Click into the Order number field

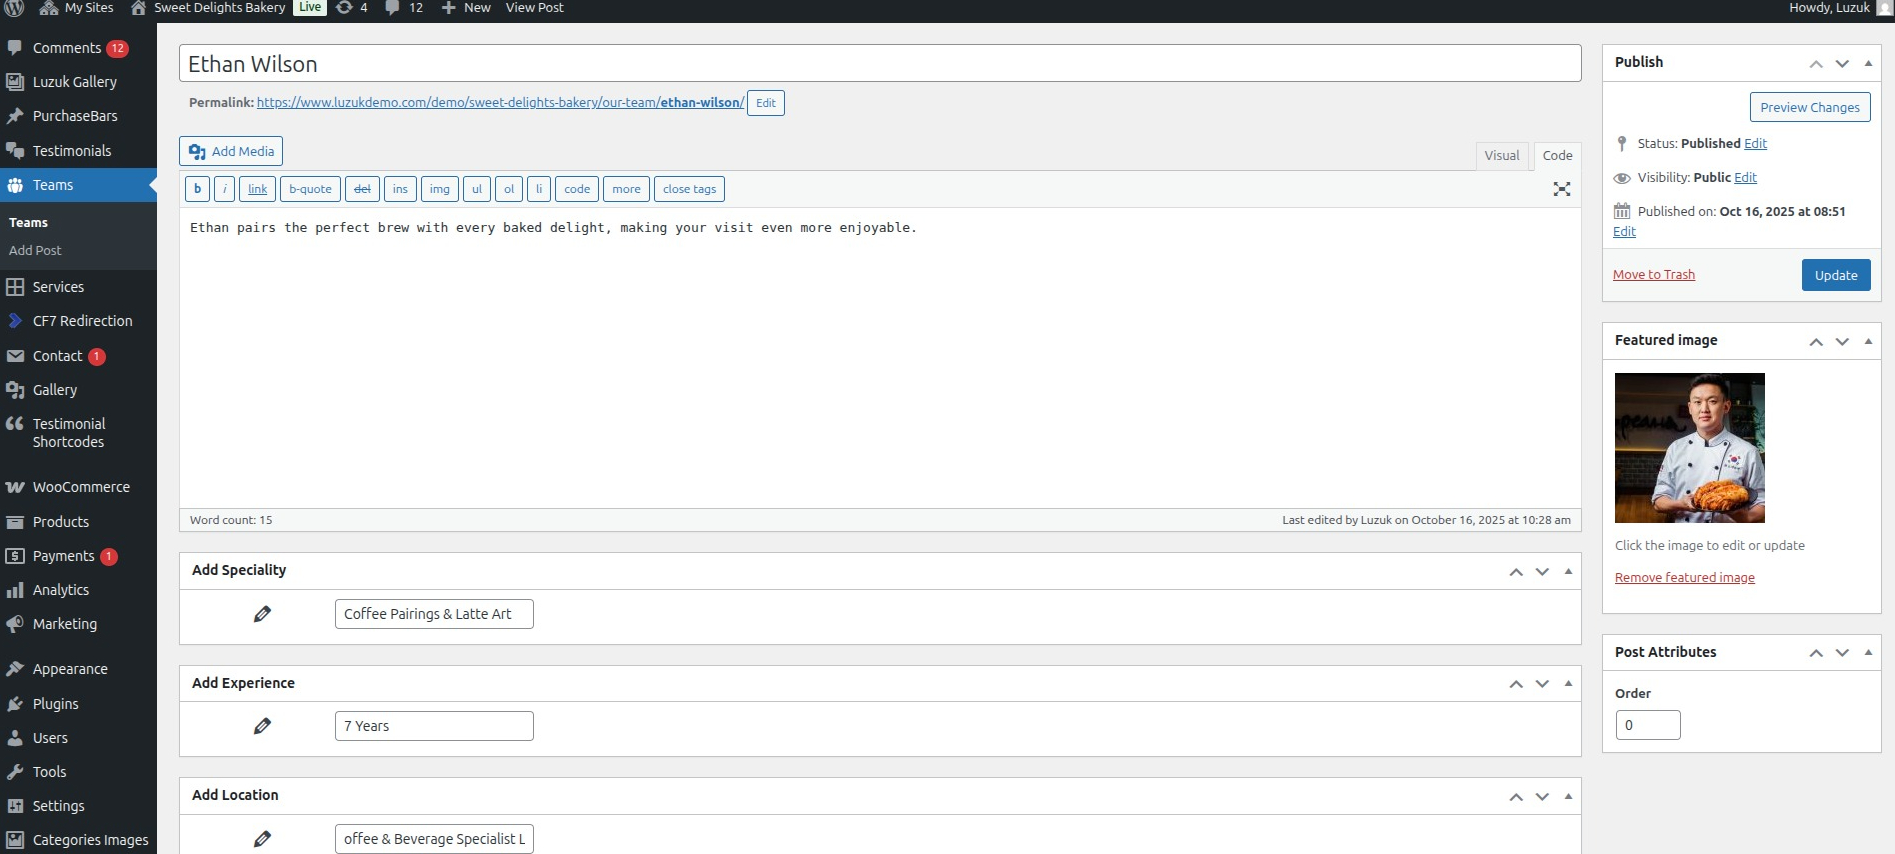pyautogui.click(x=1647, y=725)
